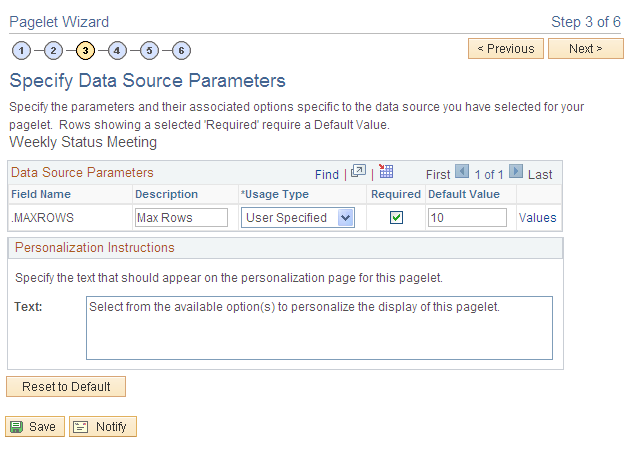Focus the Default Value input field
The width and height of the screenshot is (633, 470).
point(467,218)
